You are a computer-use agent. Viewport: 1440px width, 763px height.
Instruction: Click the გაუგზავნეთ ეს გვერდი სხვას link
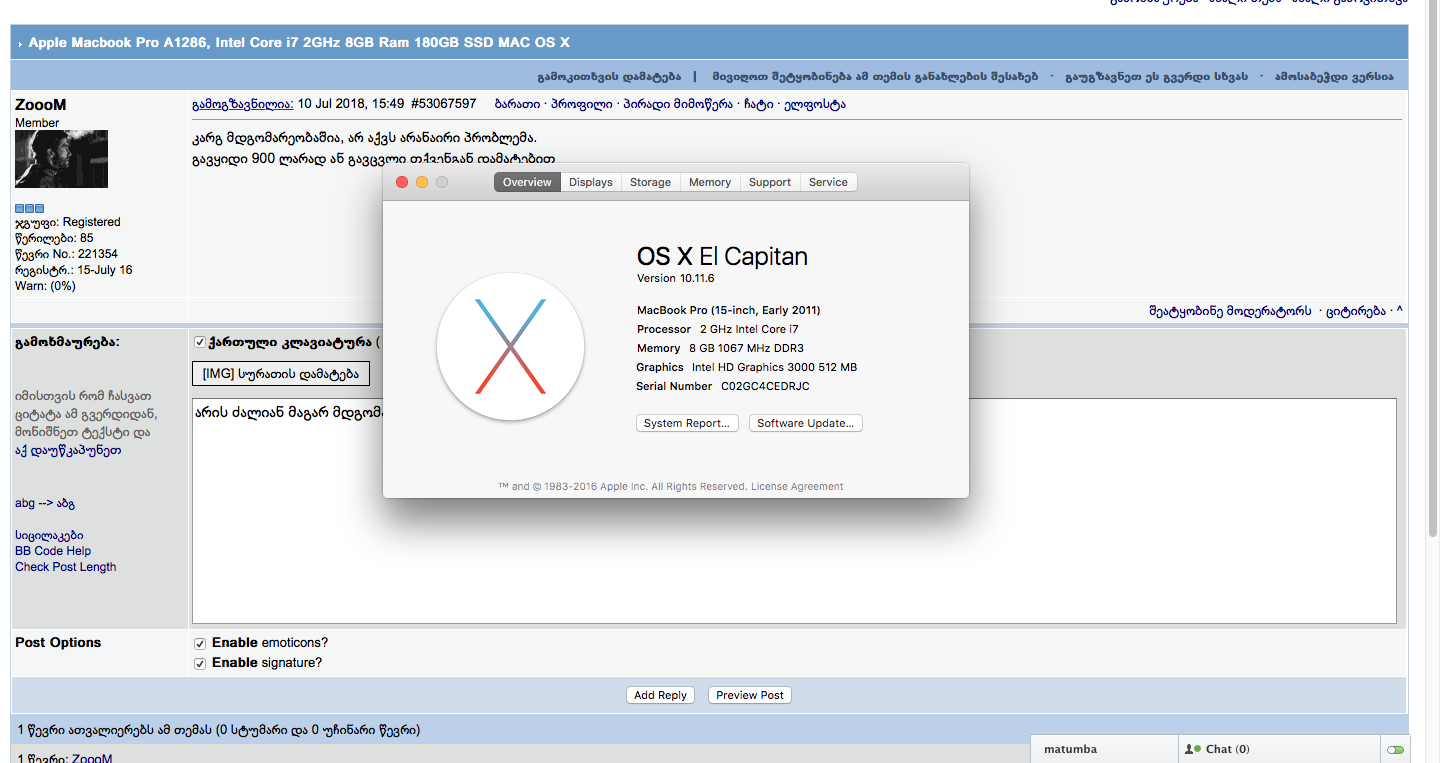pyautogui.click(x=1158, y=77)
